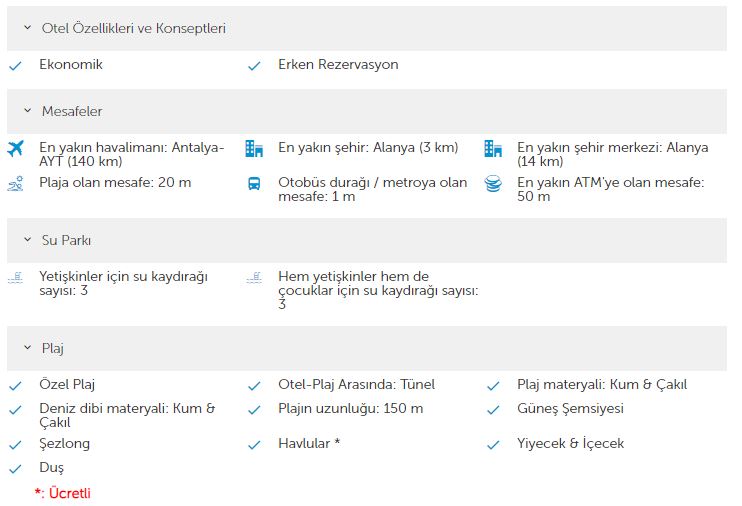
Task: Click the slide icon for adults and children
Action: pos(254,277)
